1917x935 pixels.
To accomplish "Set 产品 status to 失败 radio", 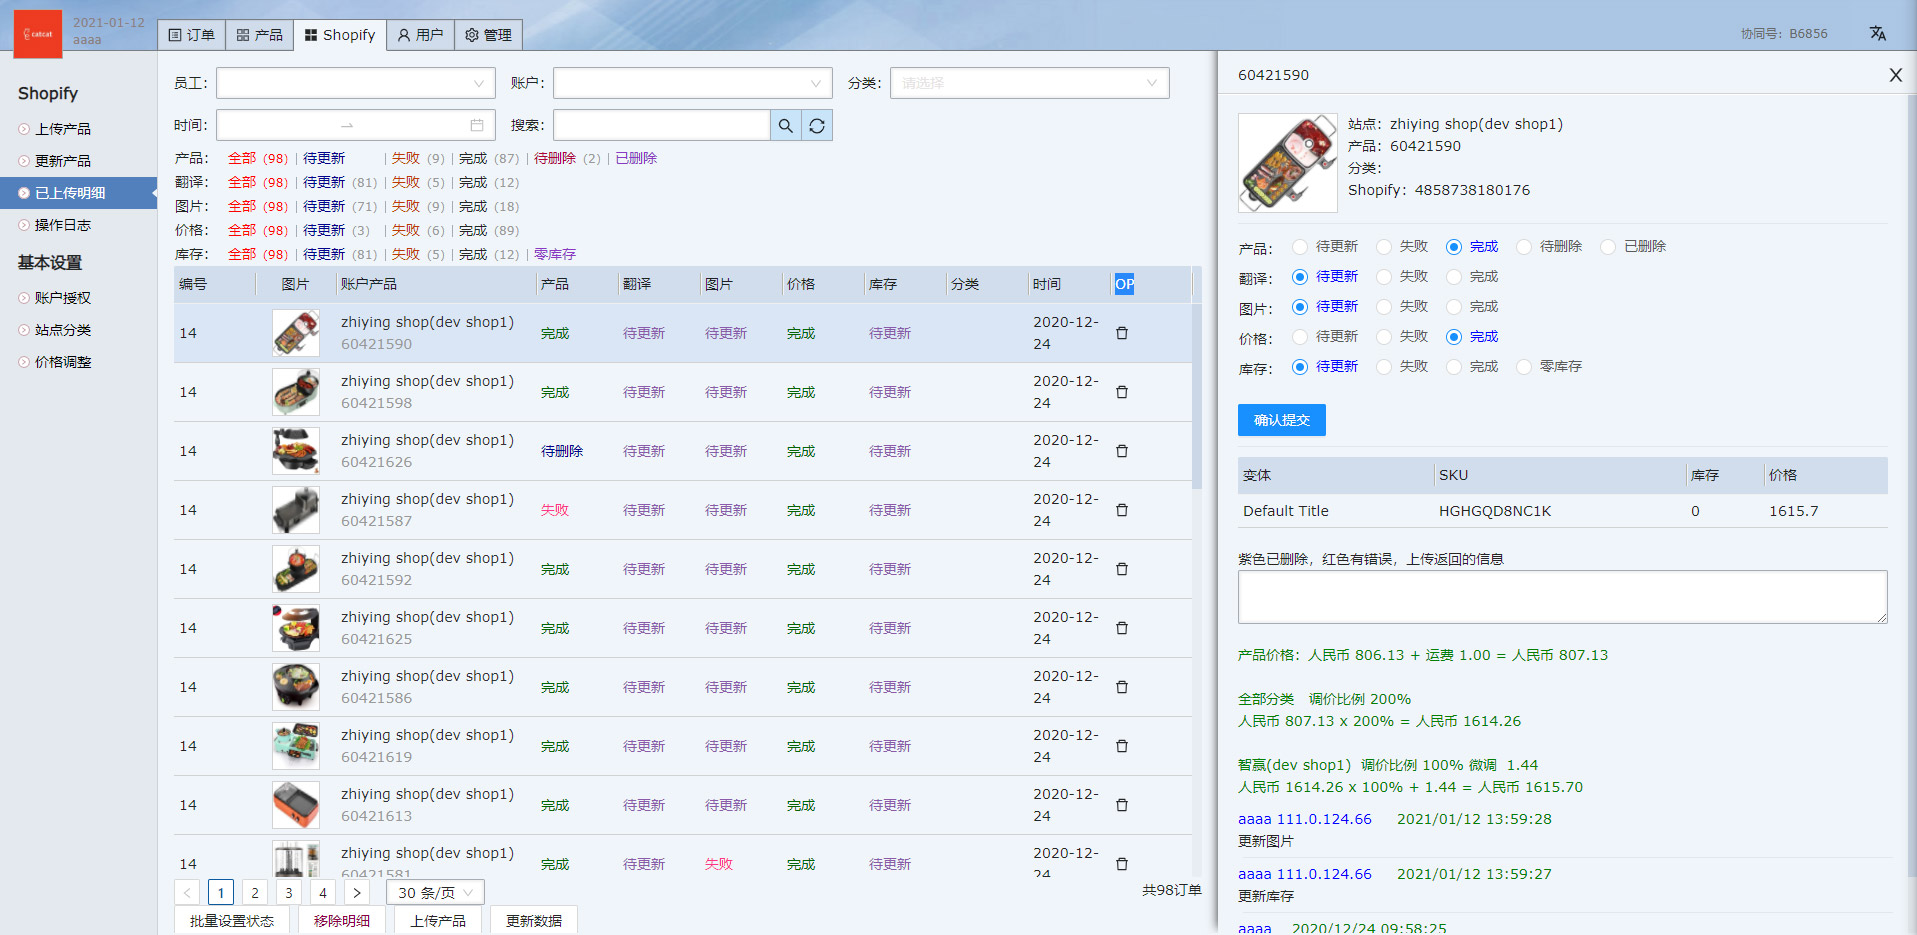I will pyautogui.click(x=1384, y=247).
